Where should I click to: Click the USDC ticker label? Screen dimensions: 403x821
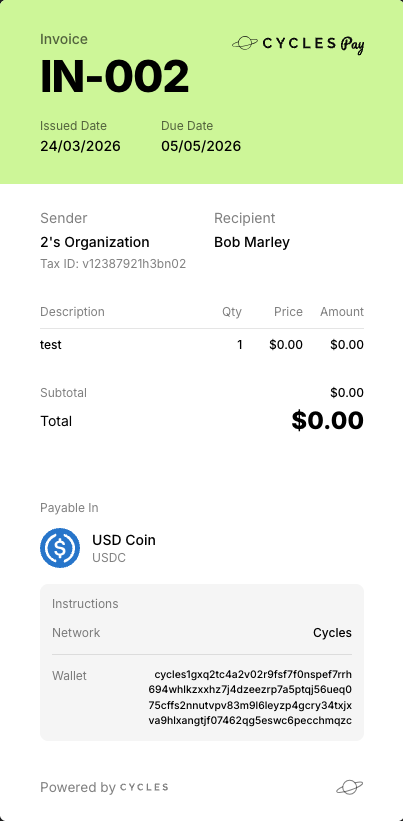[109, 558]
